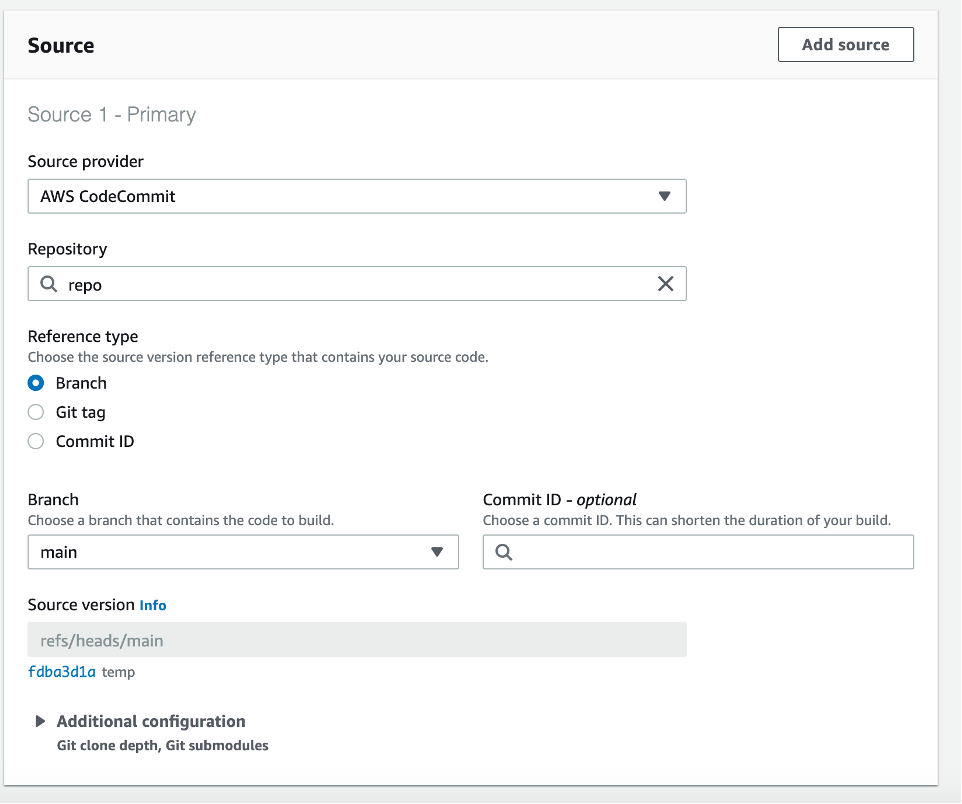Screen dimensions: 962x804
Task: Open the Info link beside Source version
Action: pos(153,605)
